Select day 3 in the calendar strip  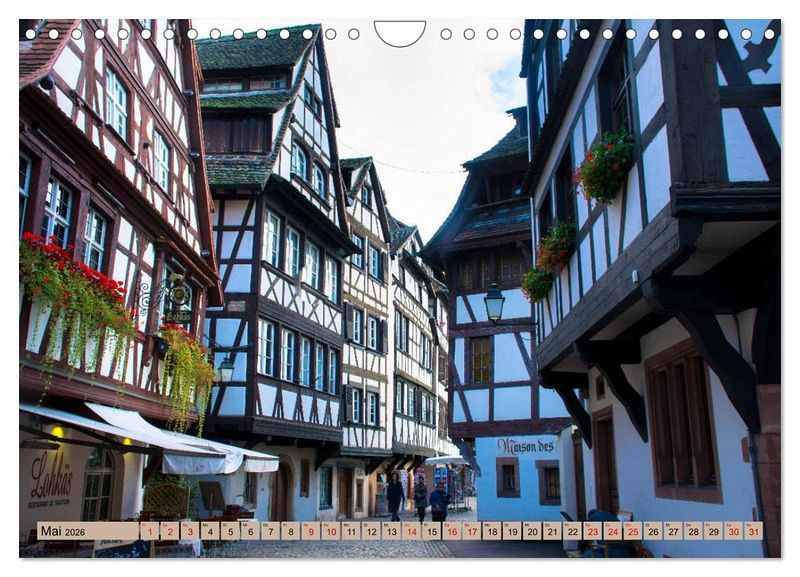point(189,531)
